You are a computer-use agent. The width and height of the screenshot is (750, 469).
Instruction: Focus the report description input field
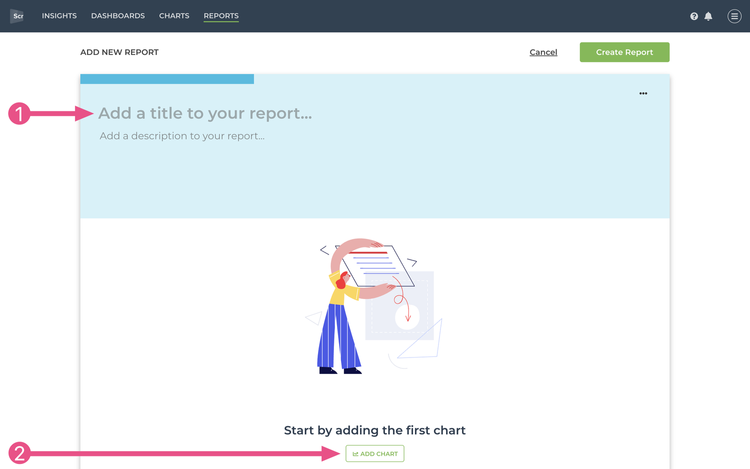pos(182,136)
